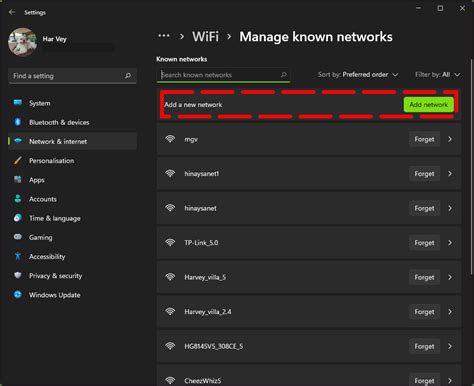Click the CheezWhiz5 WiFi icon

(170, 380)
